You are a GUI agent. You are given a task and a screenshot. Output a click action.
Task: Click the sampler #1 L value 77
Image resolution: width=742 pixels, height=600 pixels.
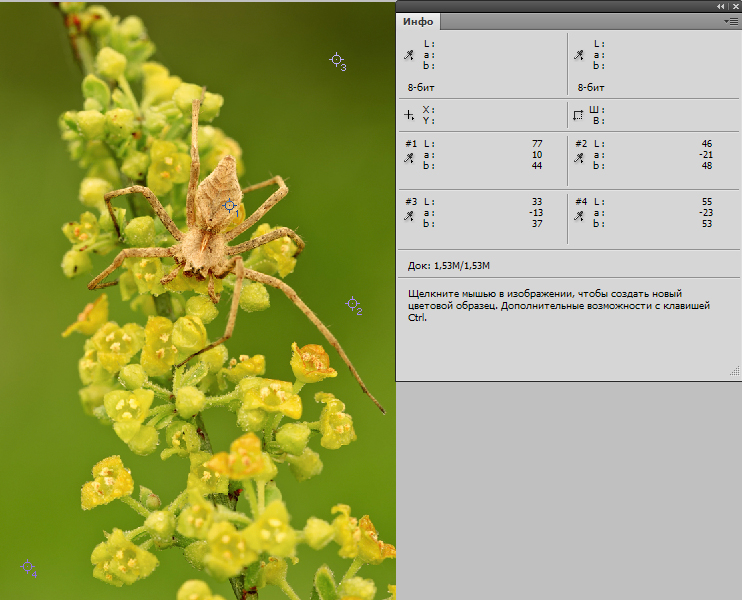536,144
